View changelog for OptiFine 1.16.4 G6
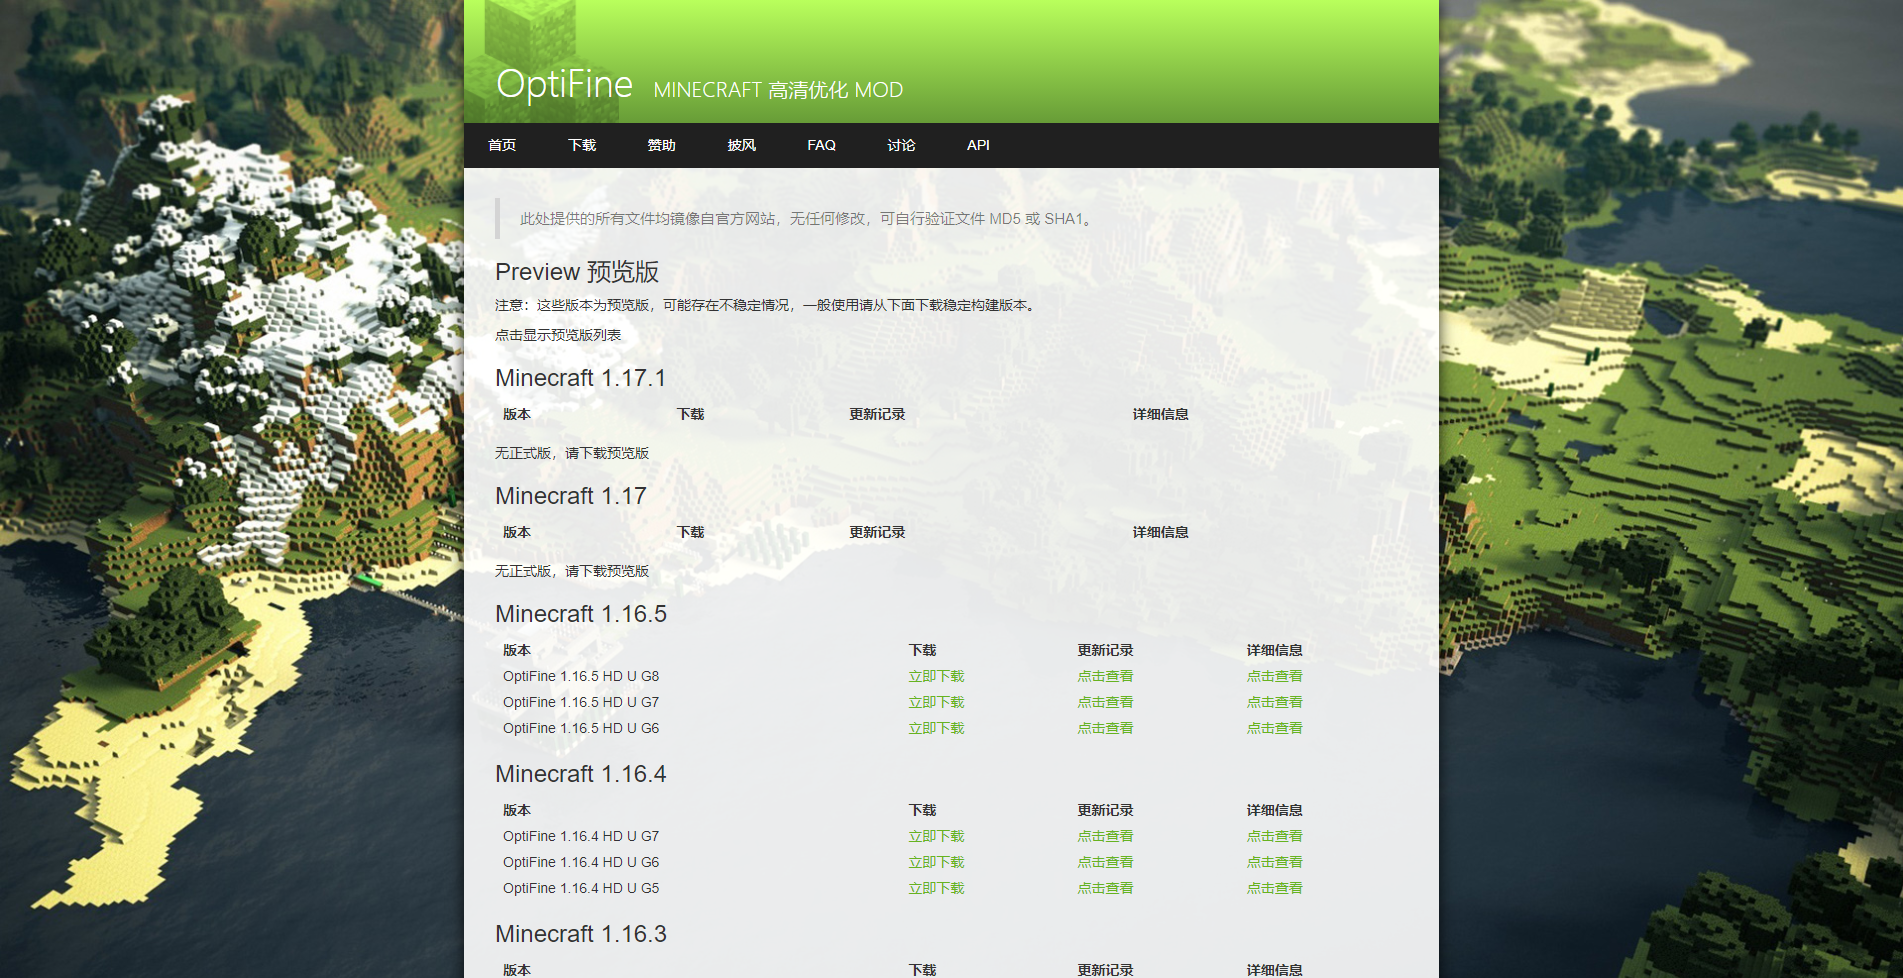The image size is (1903, 978). (x=1105, y=862)
